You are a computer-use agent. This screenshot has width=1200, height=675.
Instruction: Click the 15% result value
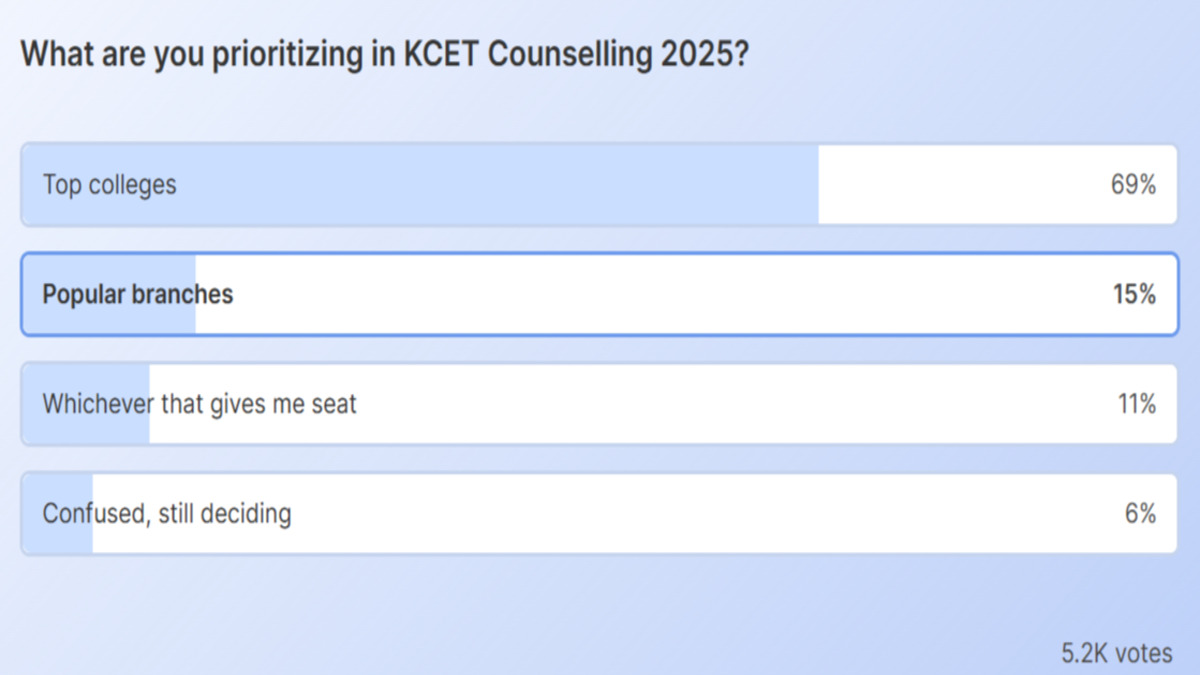tap(1133, 295)
